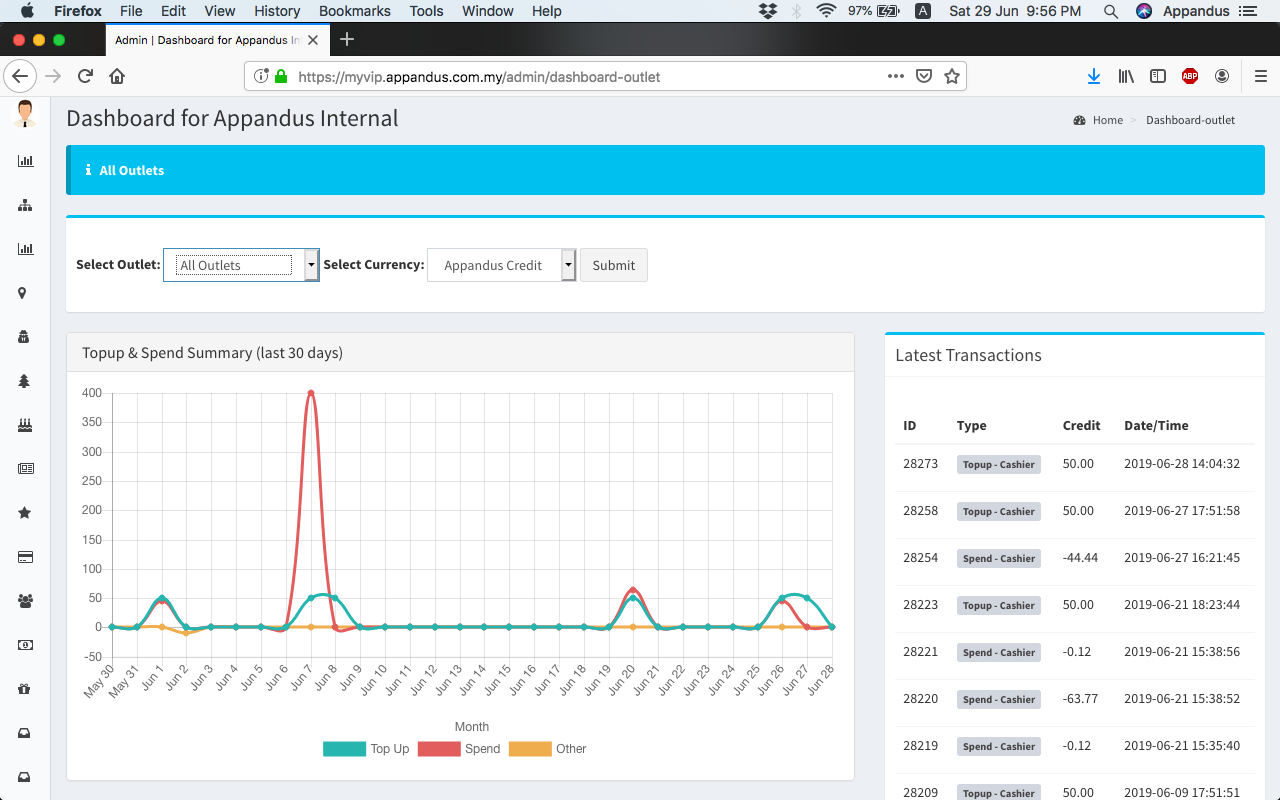The image size is (1280, 800).
Task: Click the Dropbox menu bar icon
Action: (768, 11)
